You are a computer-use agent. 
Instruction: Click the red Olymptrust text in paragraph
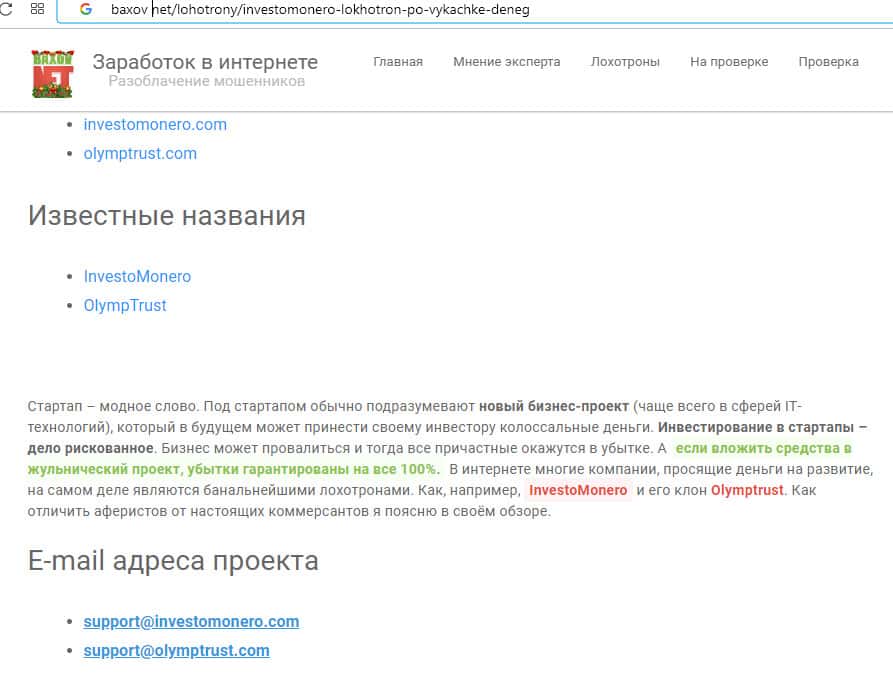(747, 490)
